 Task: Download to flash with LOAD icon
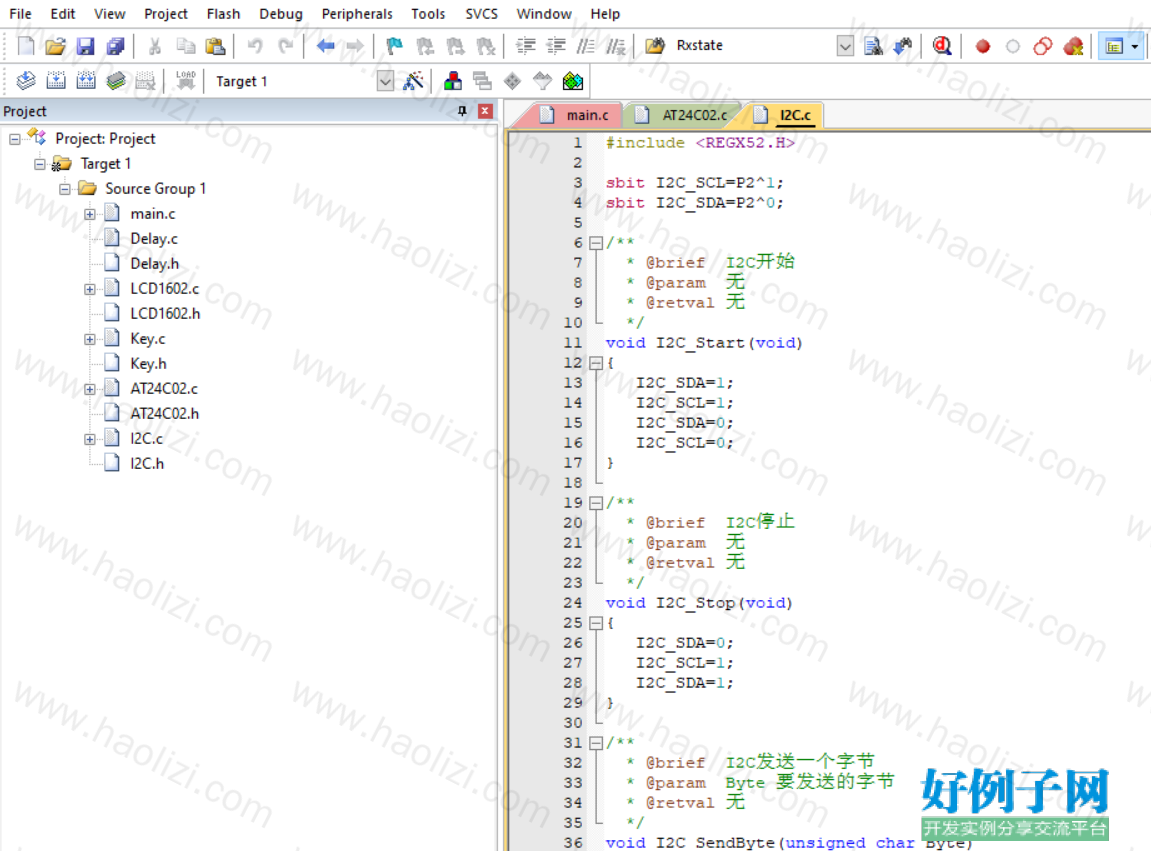pos(186,81)
